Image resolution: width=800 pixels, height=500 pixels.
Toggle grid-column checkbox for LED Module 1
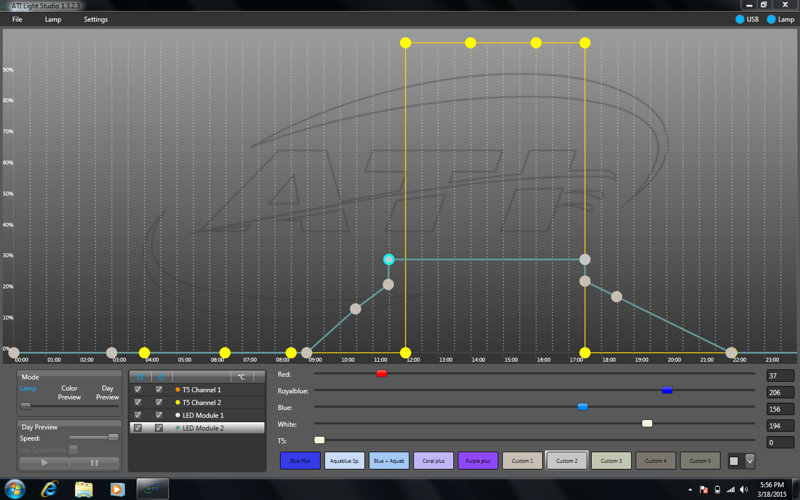tap(138, 415)
